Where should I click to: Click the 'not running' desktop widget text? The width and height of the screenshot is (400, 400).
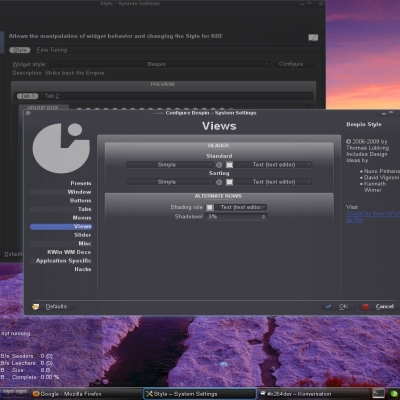click(15, 334)
